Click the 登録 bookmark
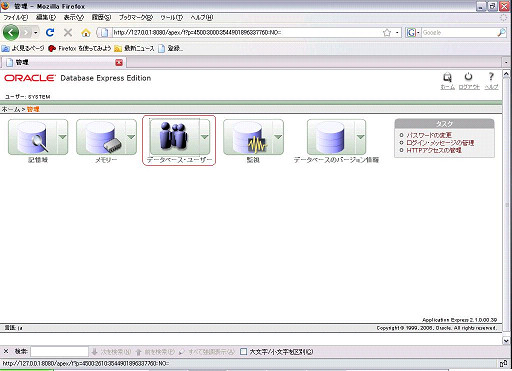512x371 pixels. point(170,48)
